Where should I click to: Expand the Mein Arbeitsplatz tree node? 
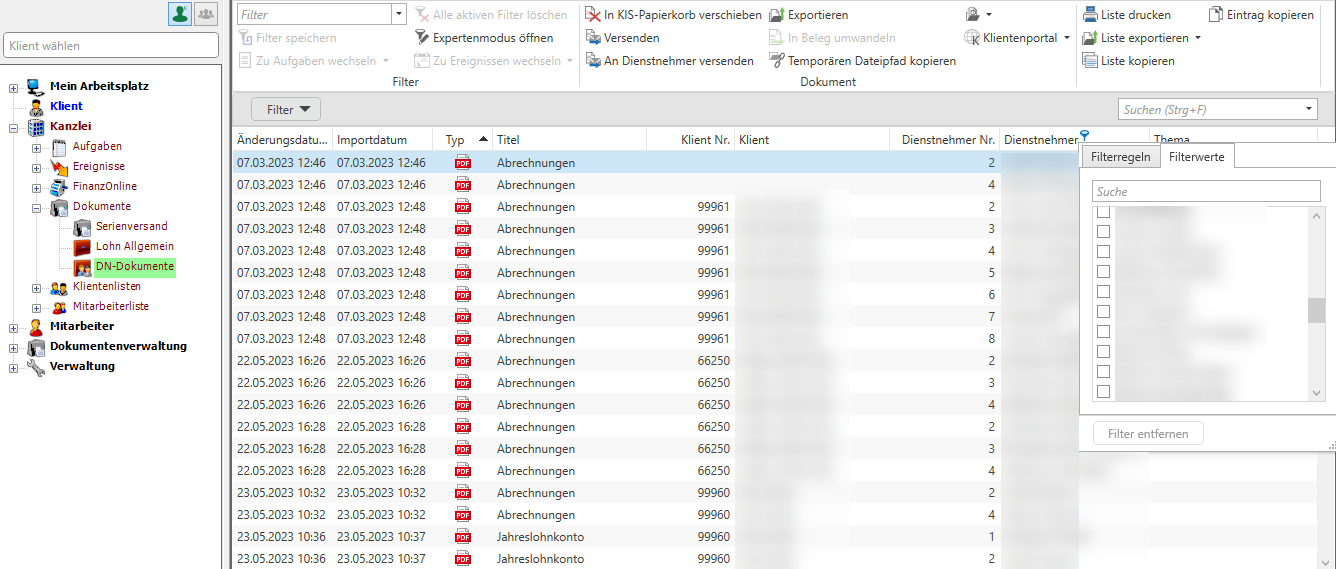point(13,87)
